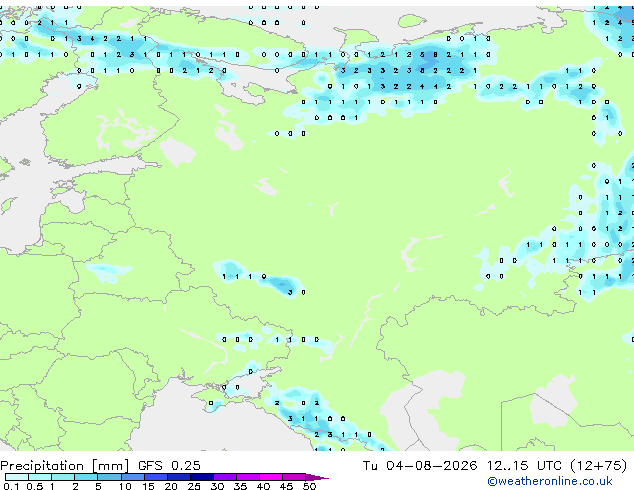
Task: Click the legend value '0.5'
Action: (x=34, y=486)
